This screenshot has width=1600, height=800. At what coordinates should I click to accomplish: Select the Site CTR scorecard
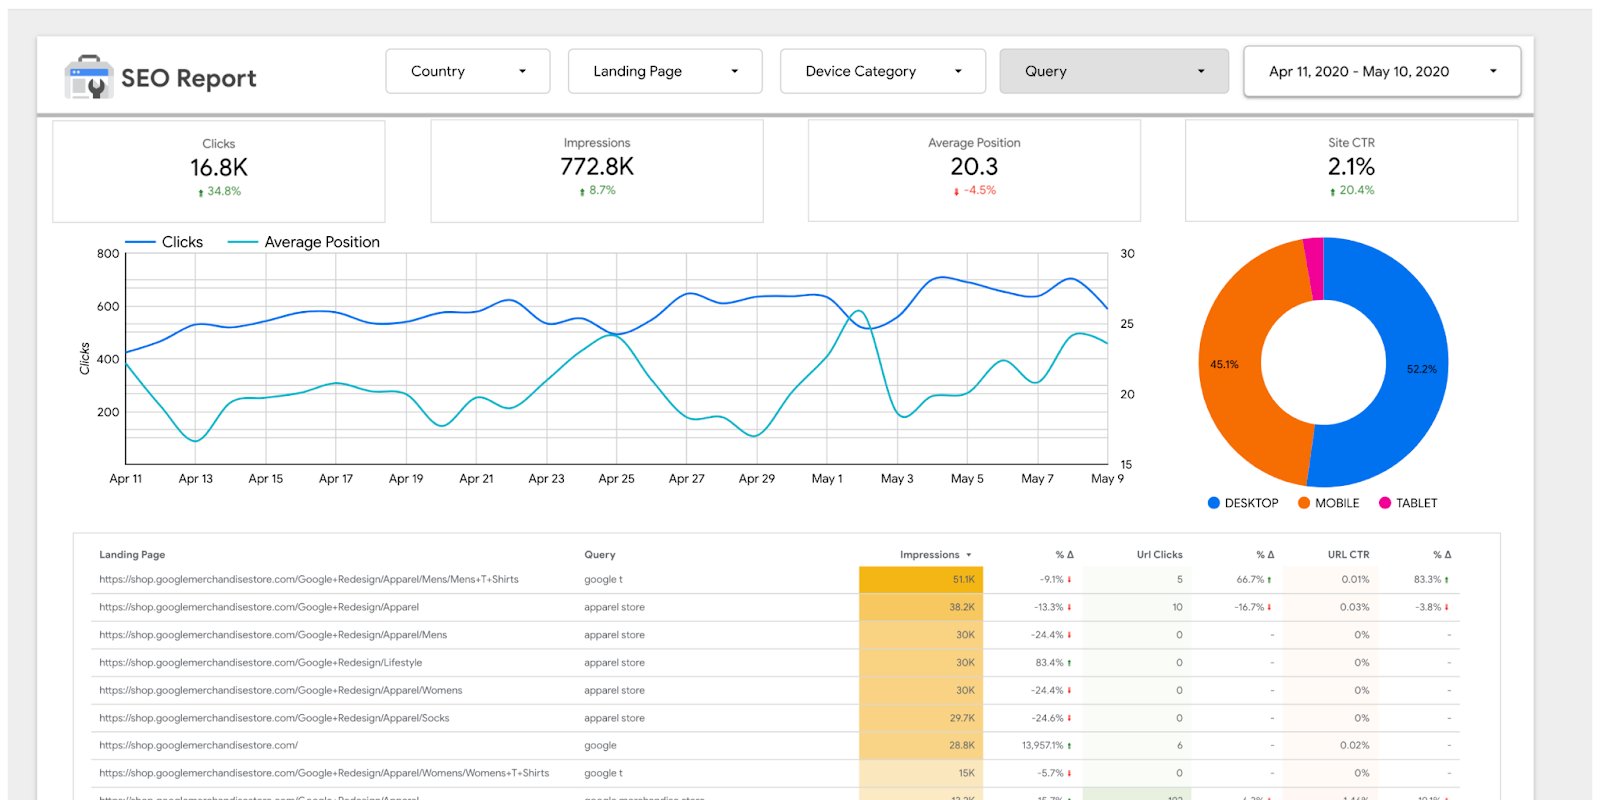coord(1351,171)
